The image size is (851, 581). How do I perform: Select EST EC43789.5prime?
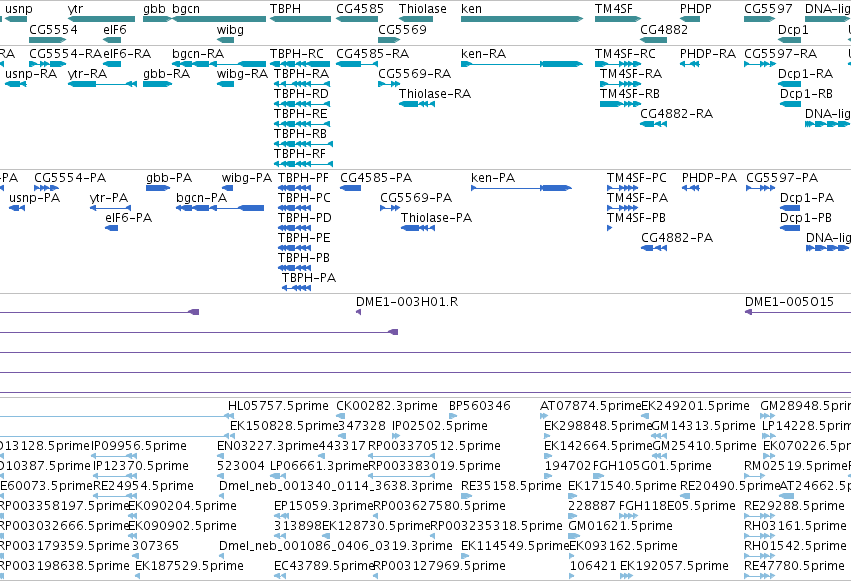pos(324,565)
